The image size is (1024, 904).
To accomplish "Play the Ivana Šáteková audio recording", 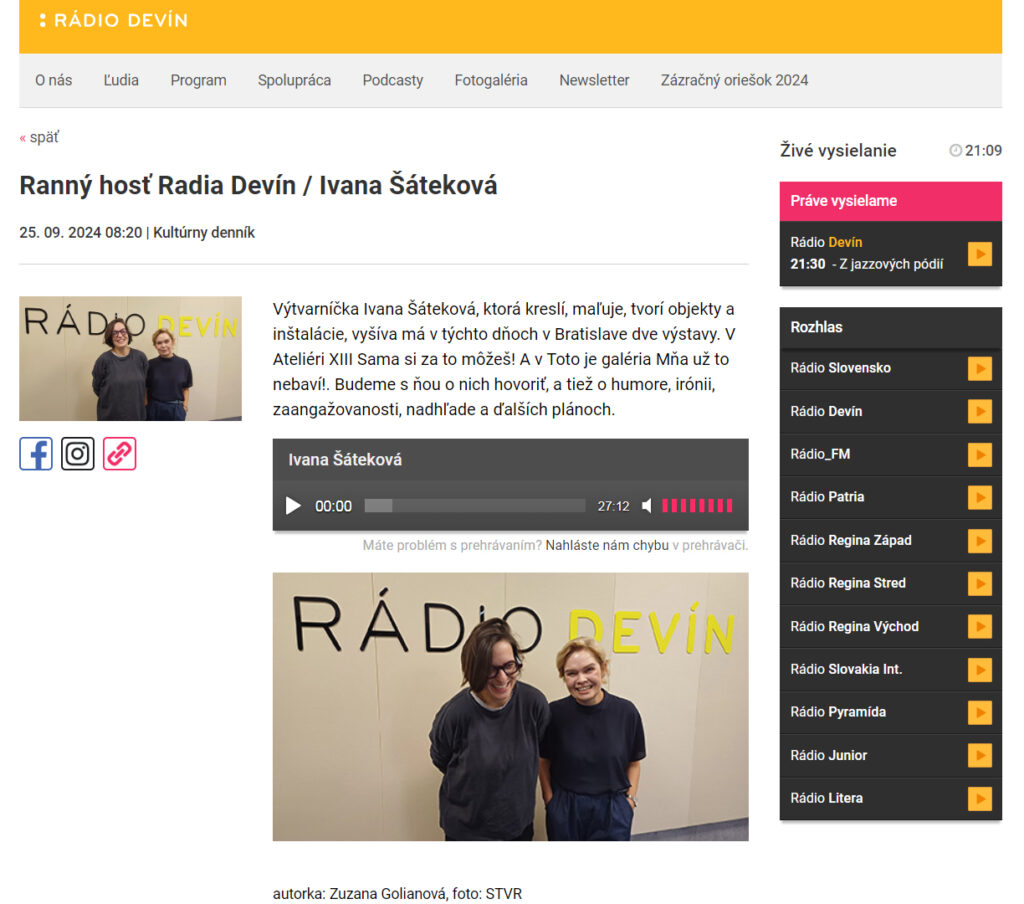I will pos(293,506).
